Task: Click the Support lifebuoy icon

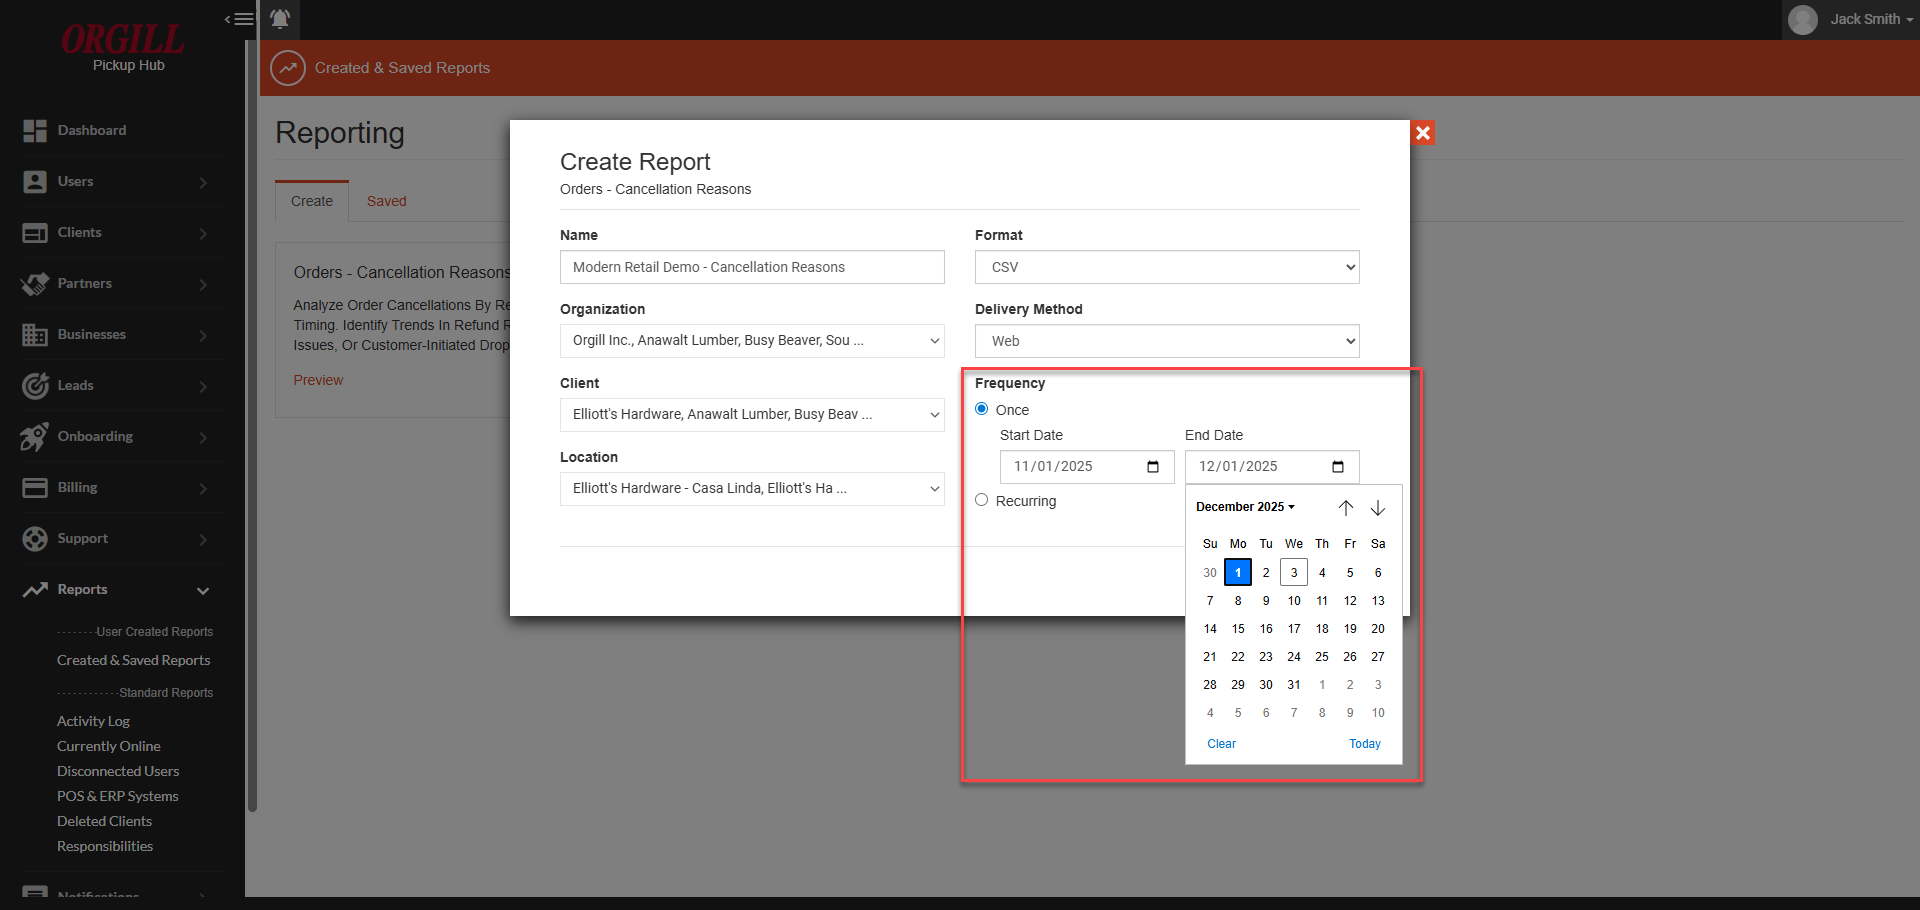Action: 35,539
